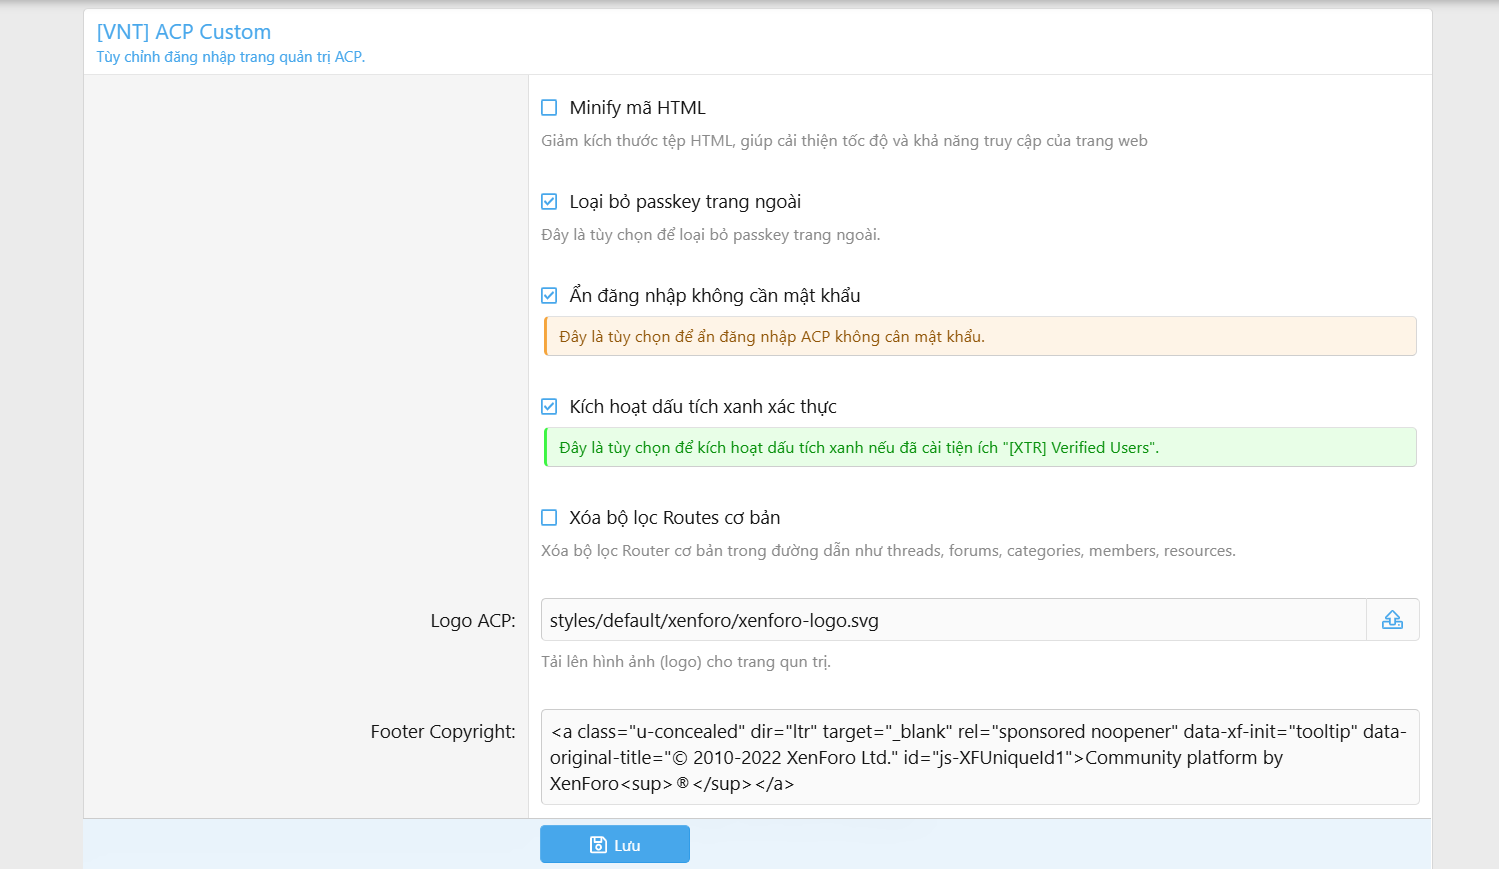Click the upload icon beside Logo ACP field
Image resolution: width=1499 pixels, height=869 pixels.
coord(1392,620)
